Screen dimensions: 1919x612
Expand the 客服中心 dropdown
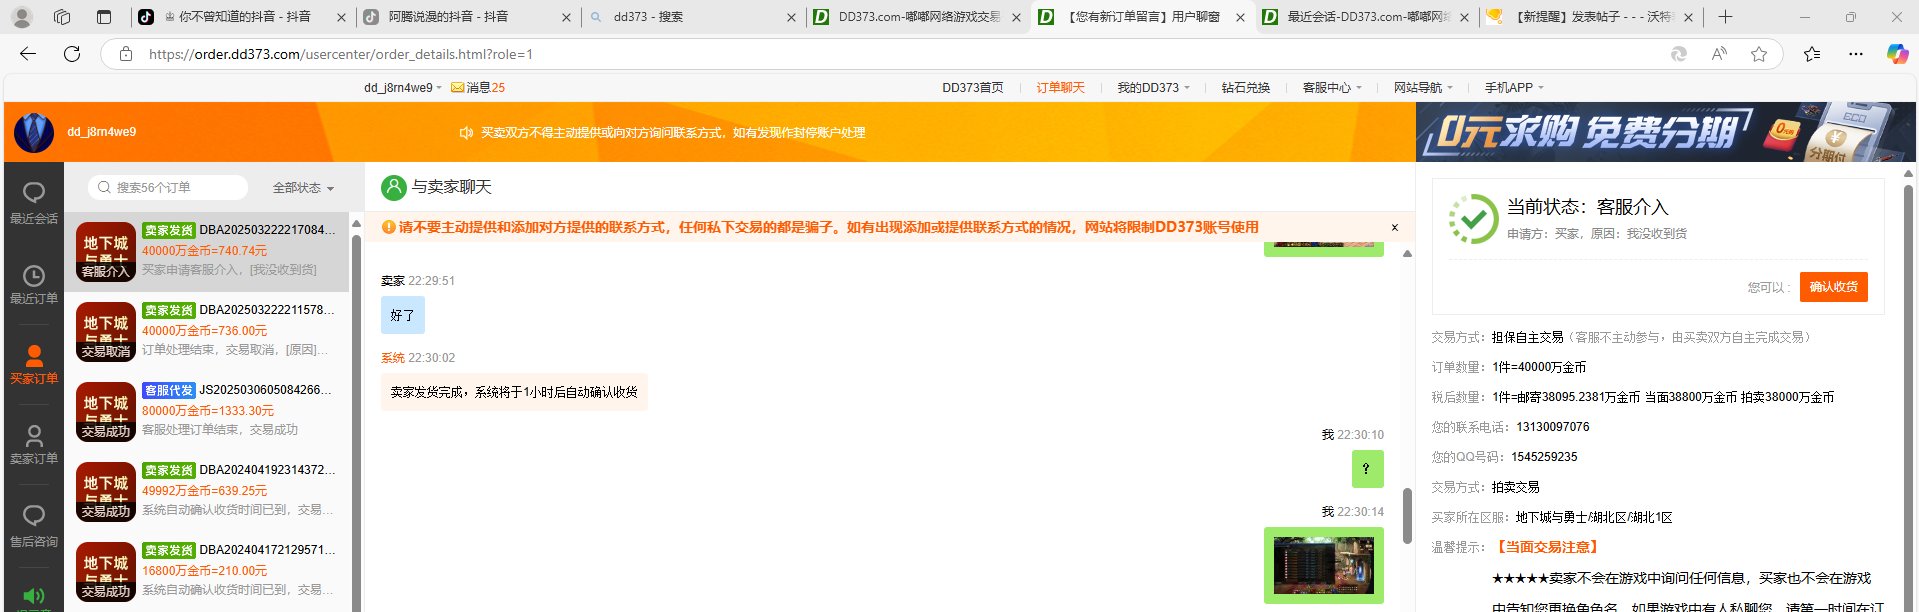pos(1332,88)
